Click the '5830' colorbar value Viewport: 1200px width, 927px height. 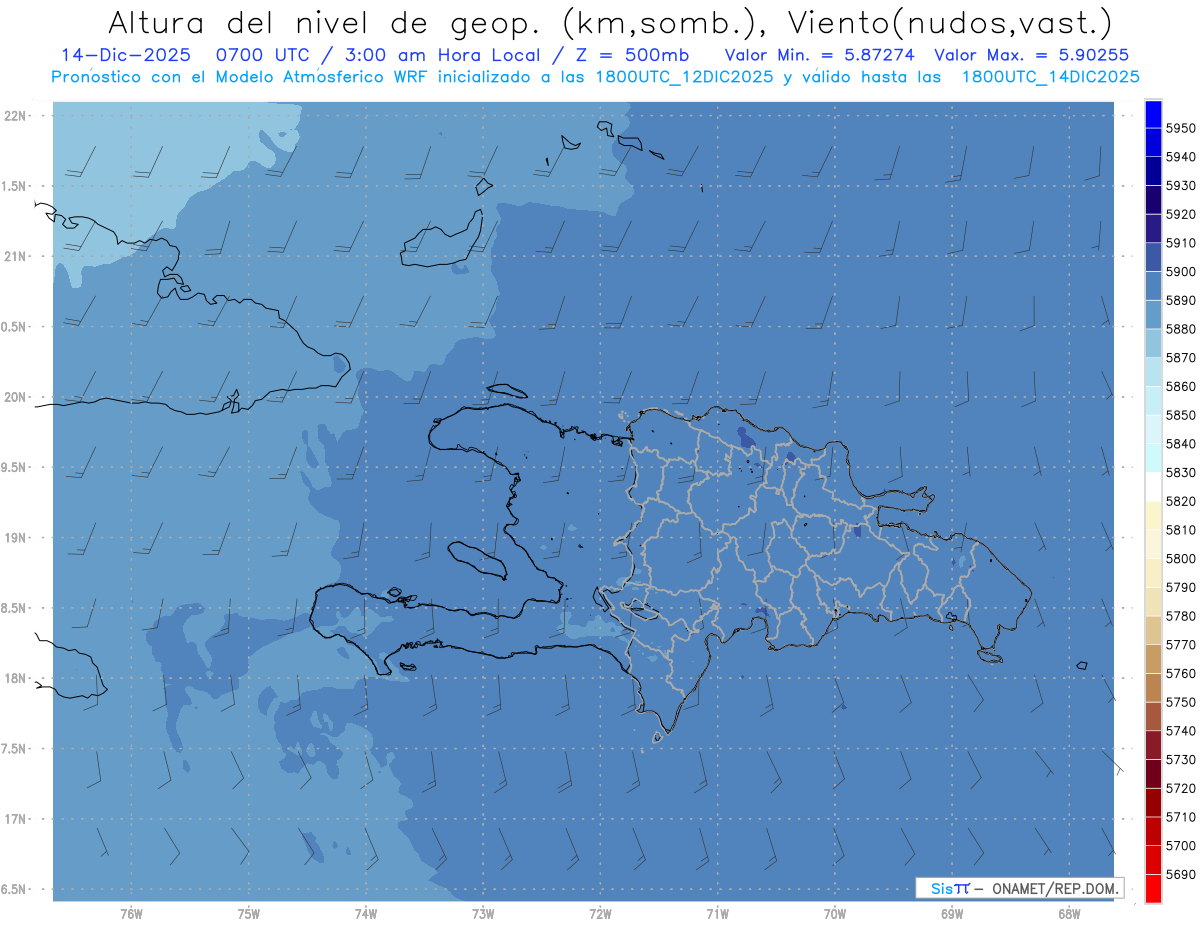click(1181, 473)
